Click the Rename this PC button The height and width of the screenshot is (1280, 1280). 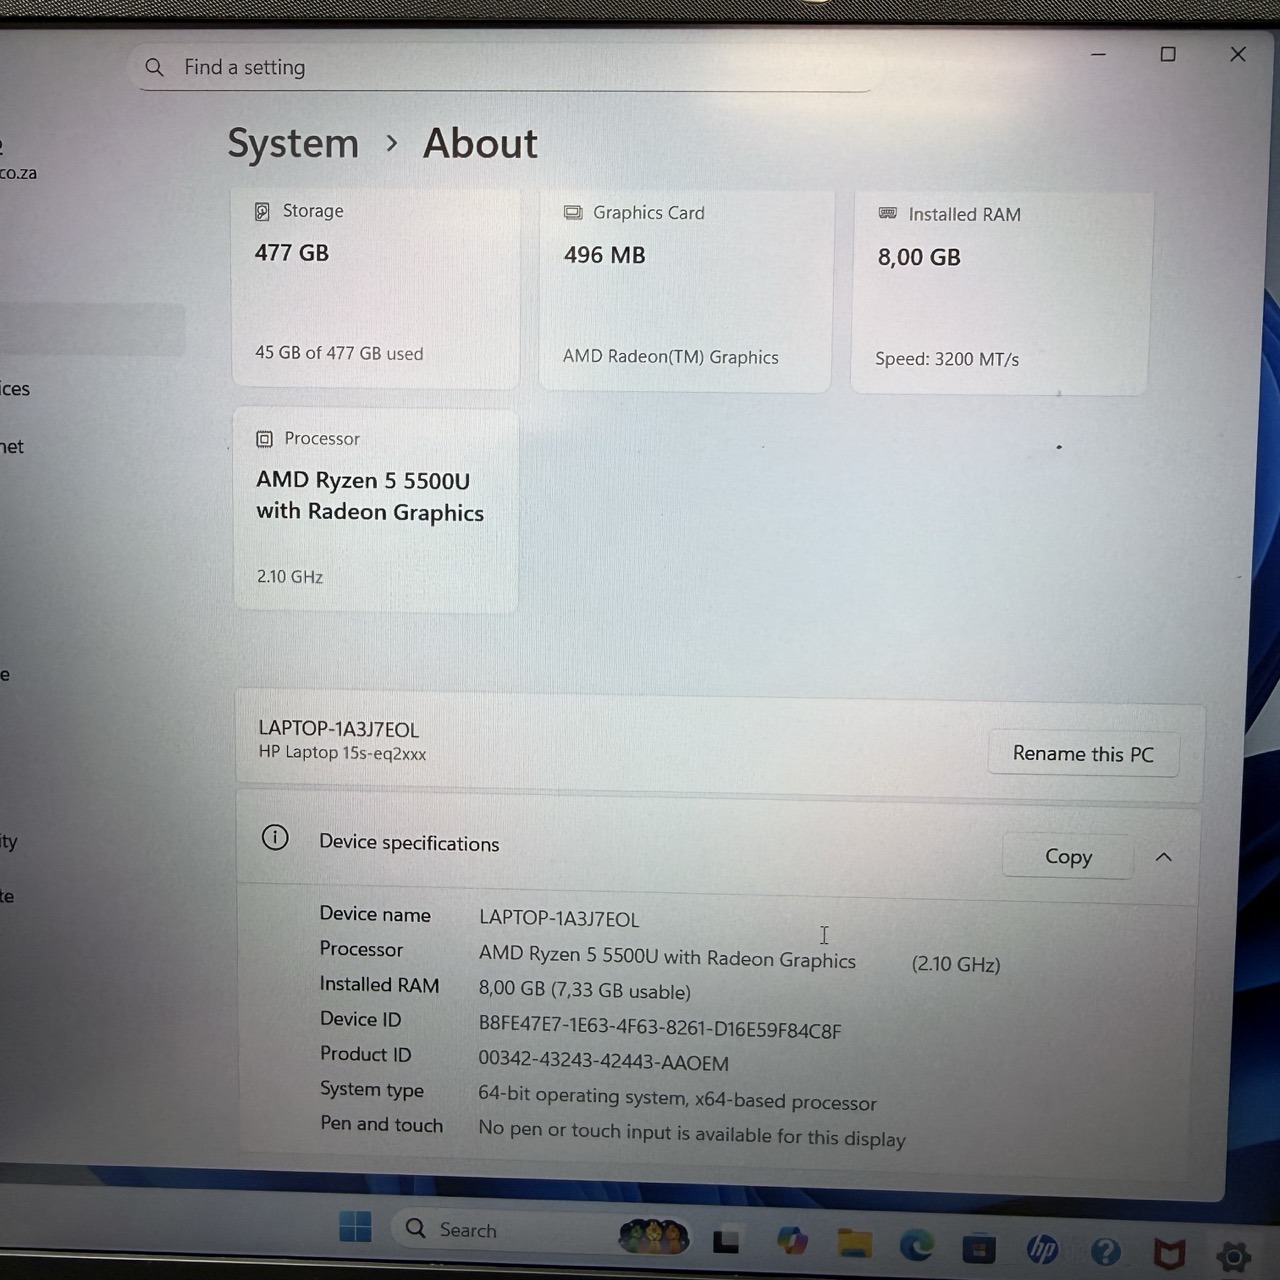pyautogui.click(x=1083, y=754)
